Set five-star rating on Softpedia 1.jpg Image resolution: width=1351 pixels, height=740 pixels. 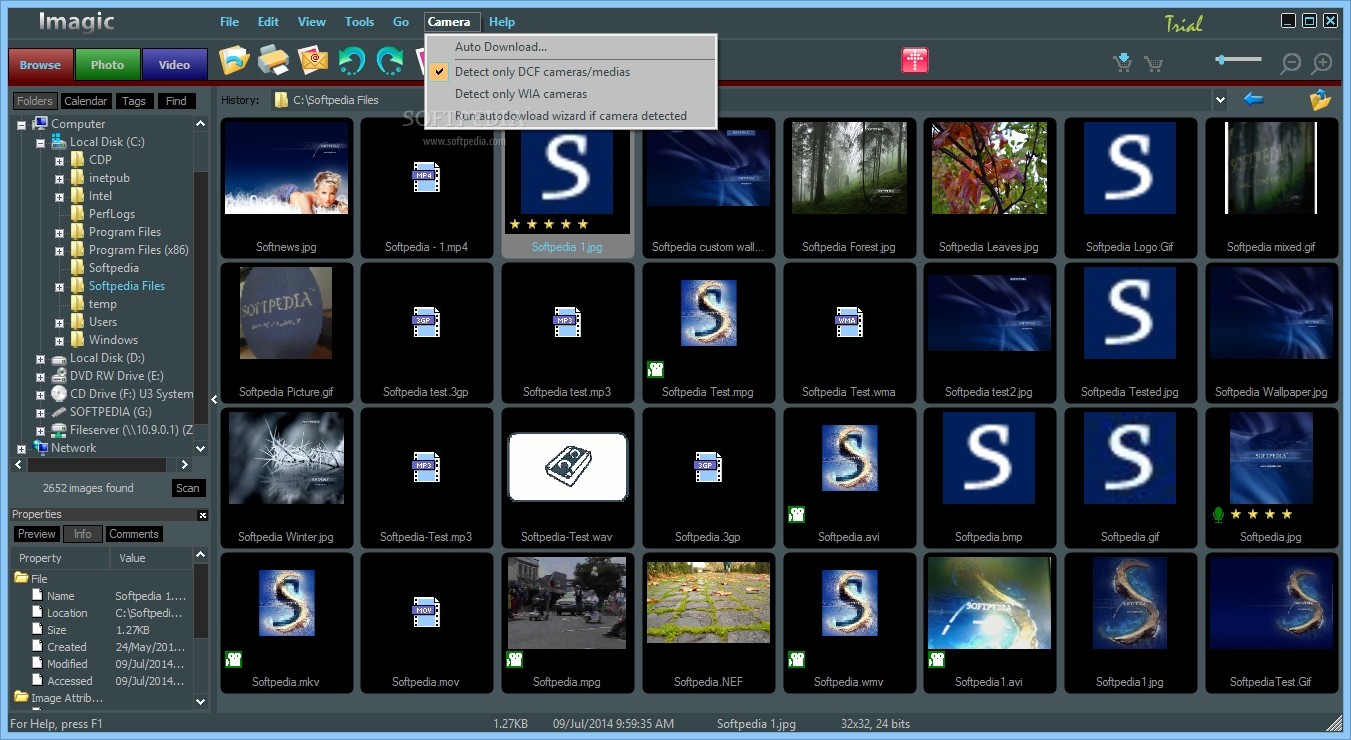pos(583,224)
